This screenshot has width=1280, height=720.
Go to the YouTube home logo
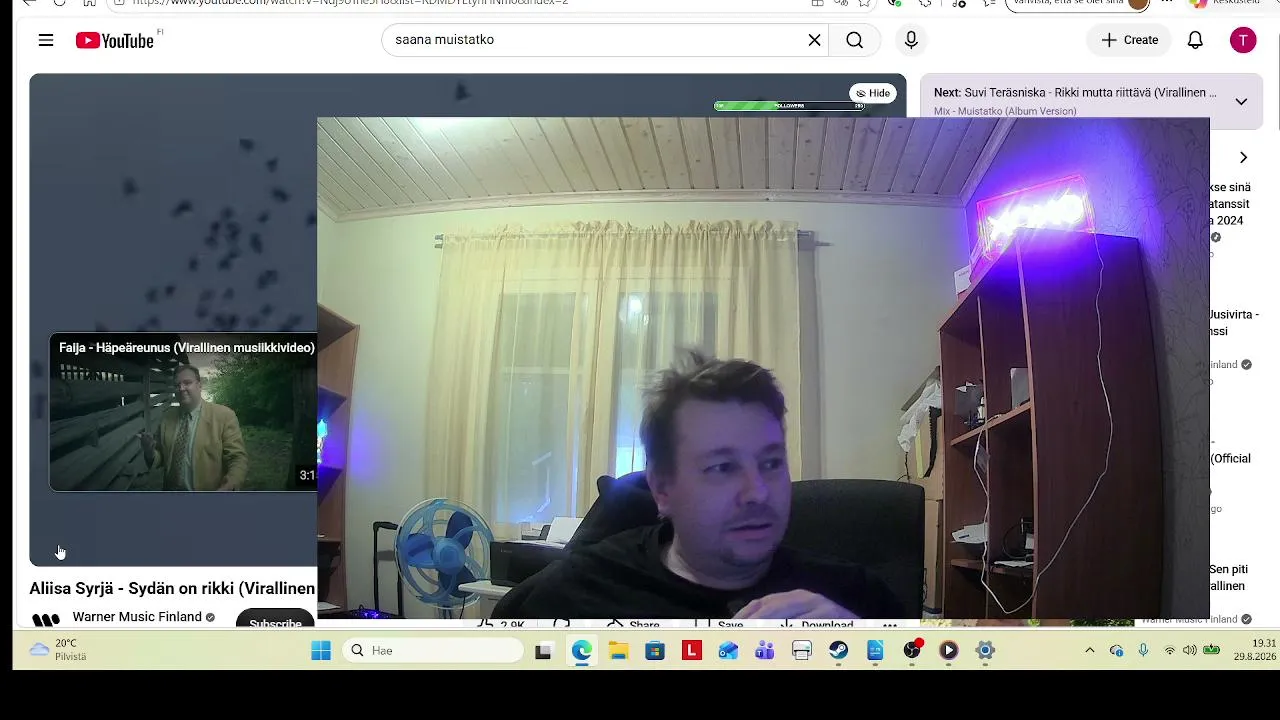[114, 40]
